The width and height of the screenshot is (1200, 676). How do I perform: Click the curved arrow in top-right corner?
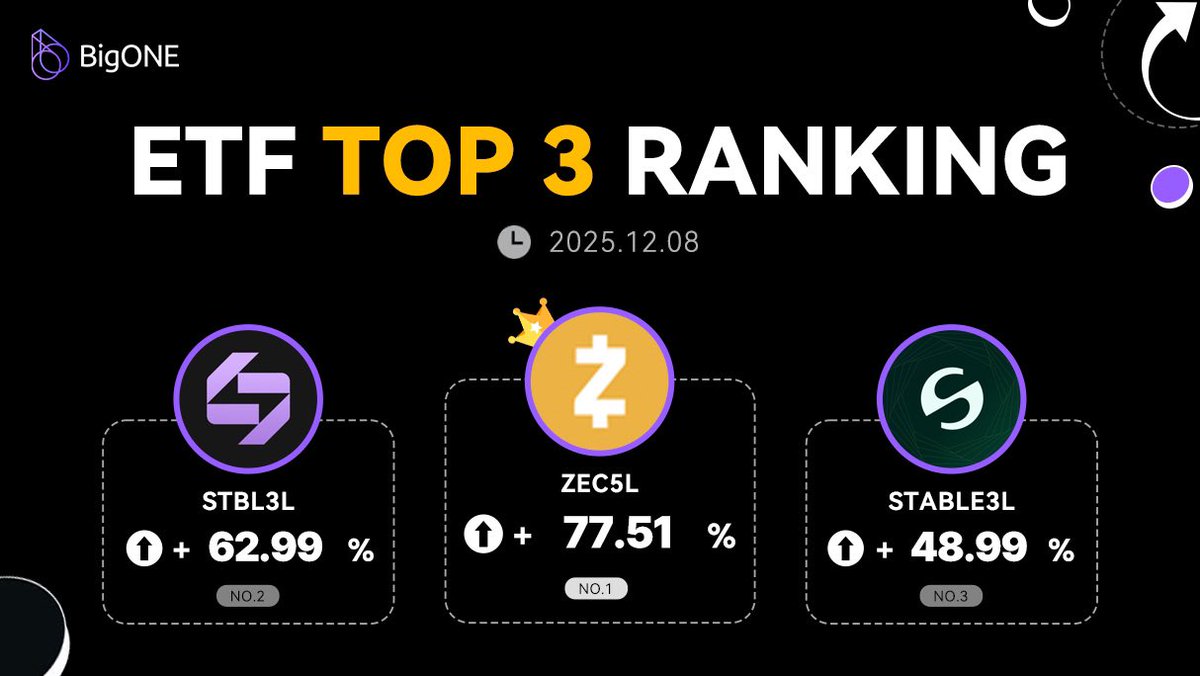click(x=1167, y=67)
